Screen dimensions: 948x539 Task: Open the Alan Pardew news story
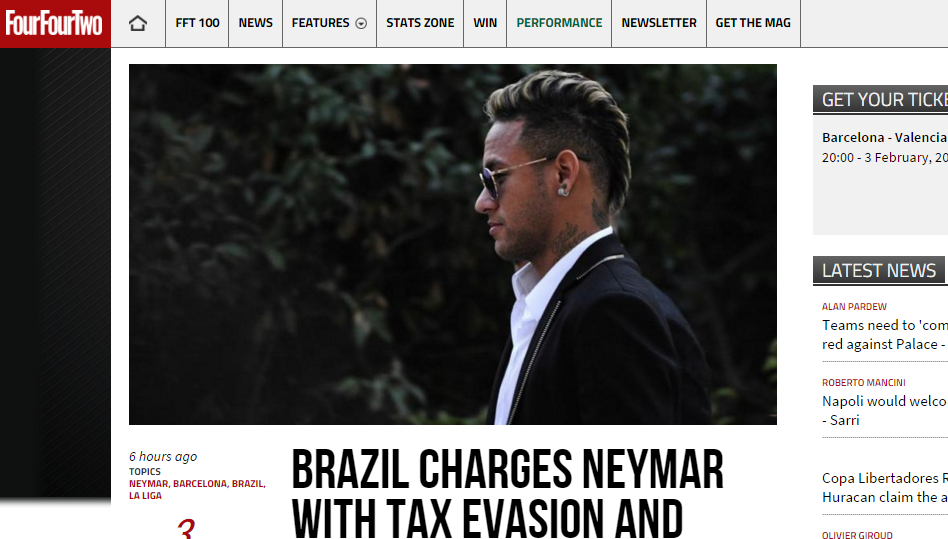coord(885,334)
